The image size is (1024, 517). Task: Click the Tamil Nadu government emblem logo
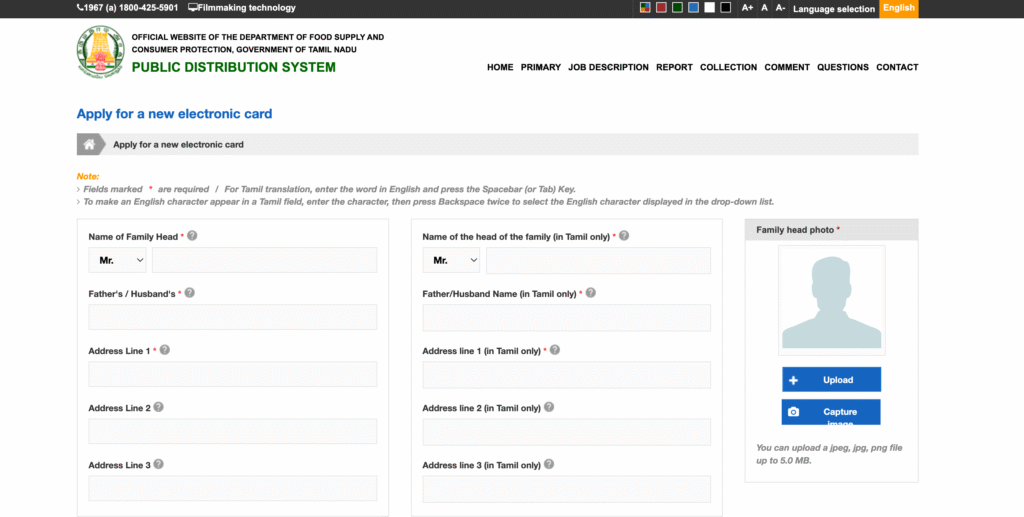click(101, 52)
